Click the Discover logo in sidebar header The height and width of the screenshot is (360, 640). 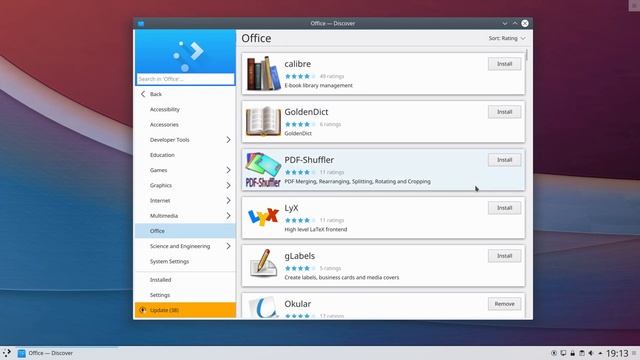(x=188, y=56)
